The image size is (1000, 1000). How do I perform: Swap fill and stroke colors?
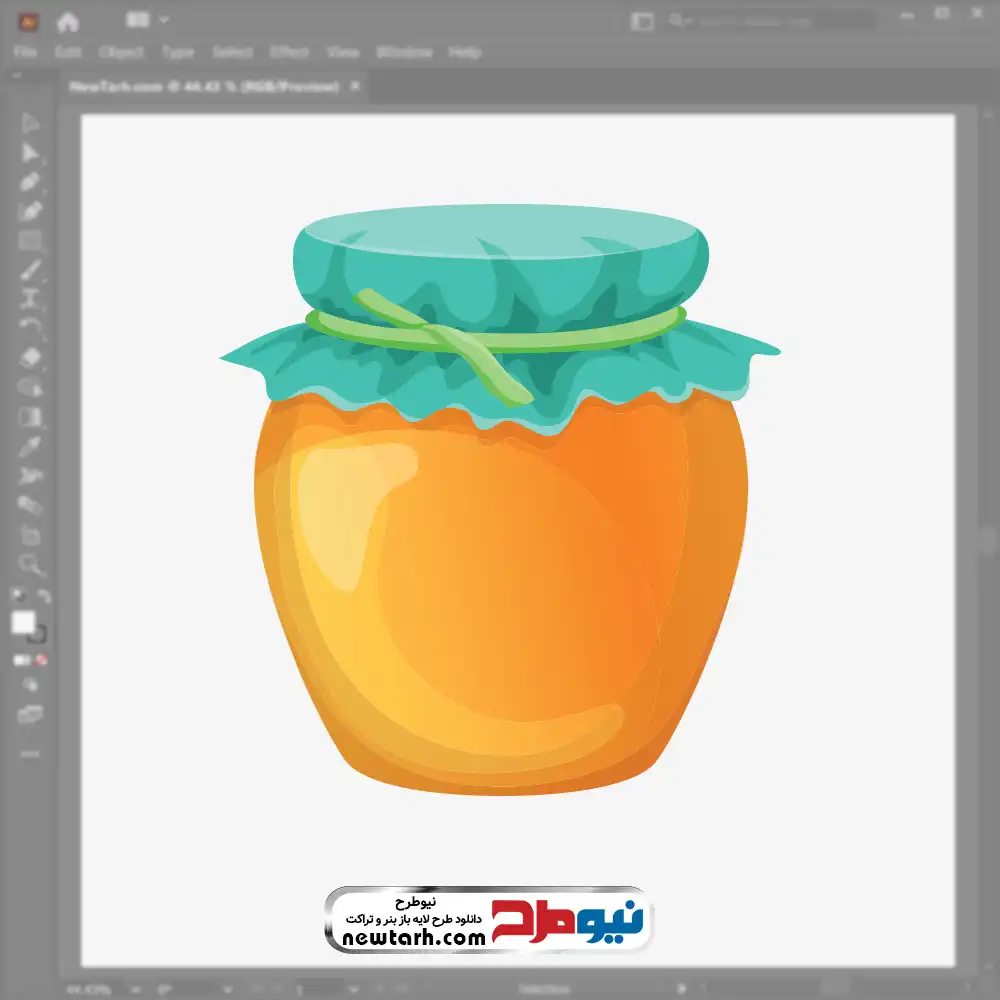click(43, 596)
